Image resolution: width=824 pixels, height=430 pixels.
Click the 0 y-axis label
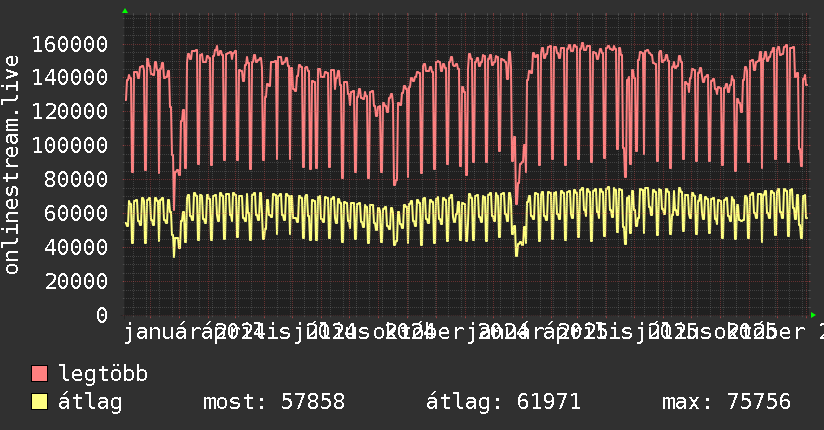(102, 315)
